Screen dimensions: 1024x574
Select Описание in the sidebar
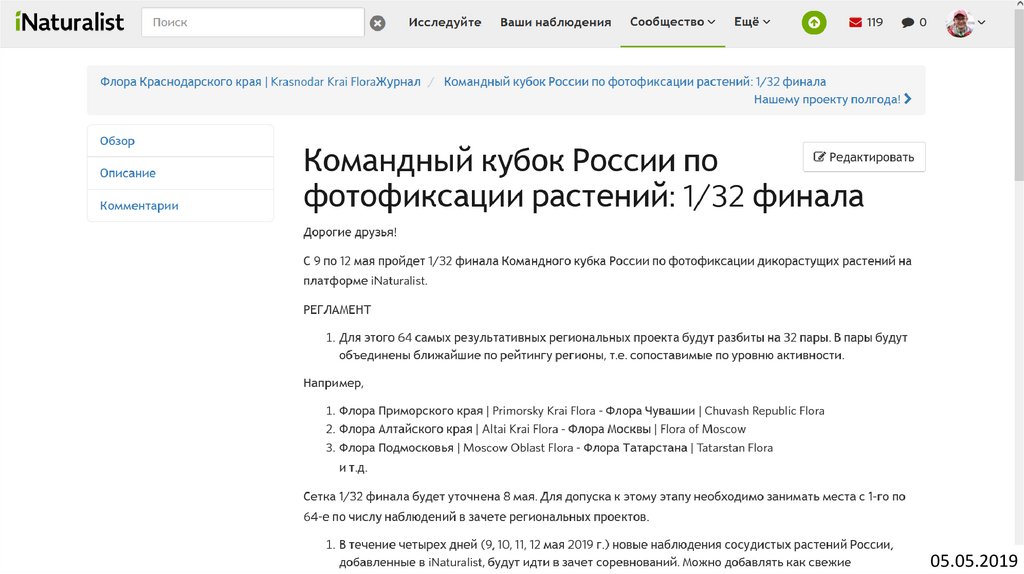coord(180,173)
